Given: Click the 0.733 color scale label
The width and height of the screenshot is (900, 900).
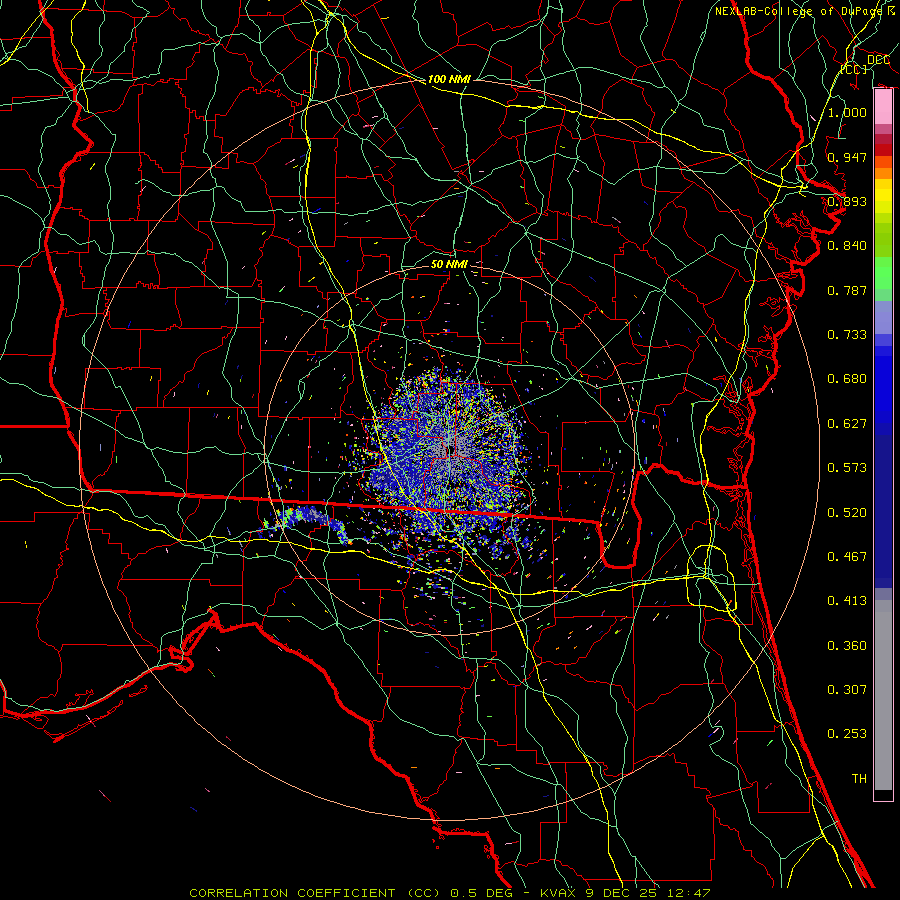Looking at the screenshot, I should (x=847, y=334).
